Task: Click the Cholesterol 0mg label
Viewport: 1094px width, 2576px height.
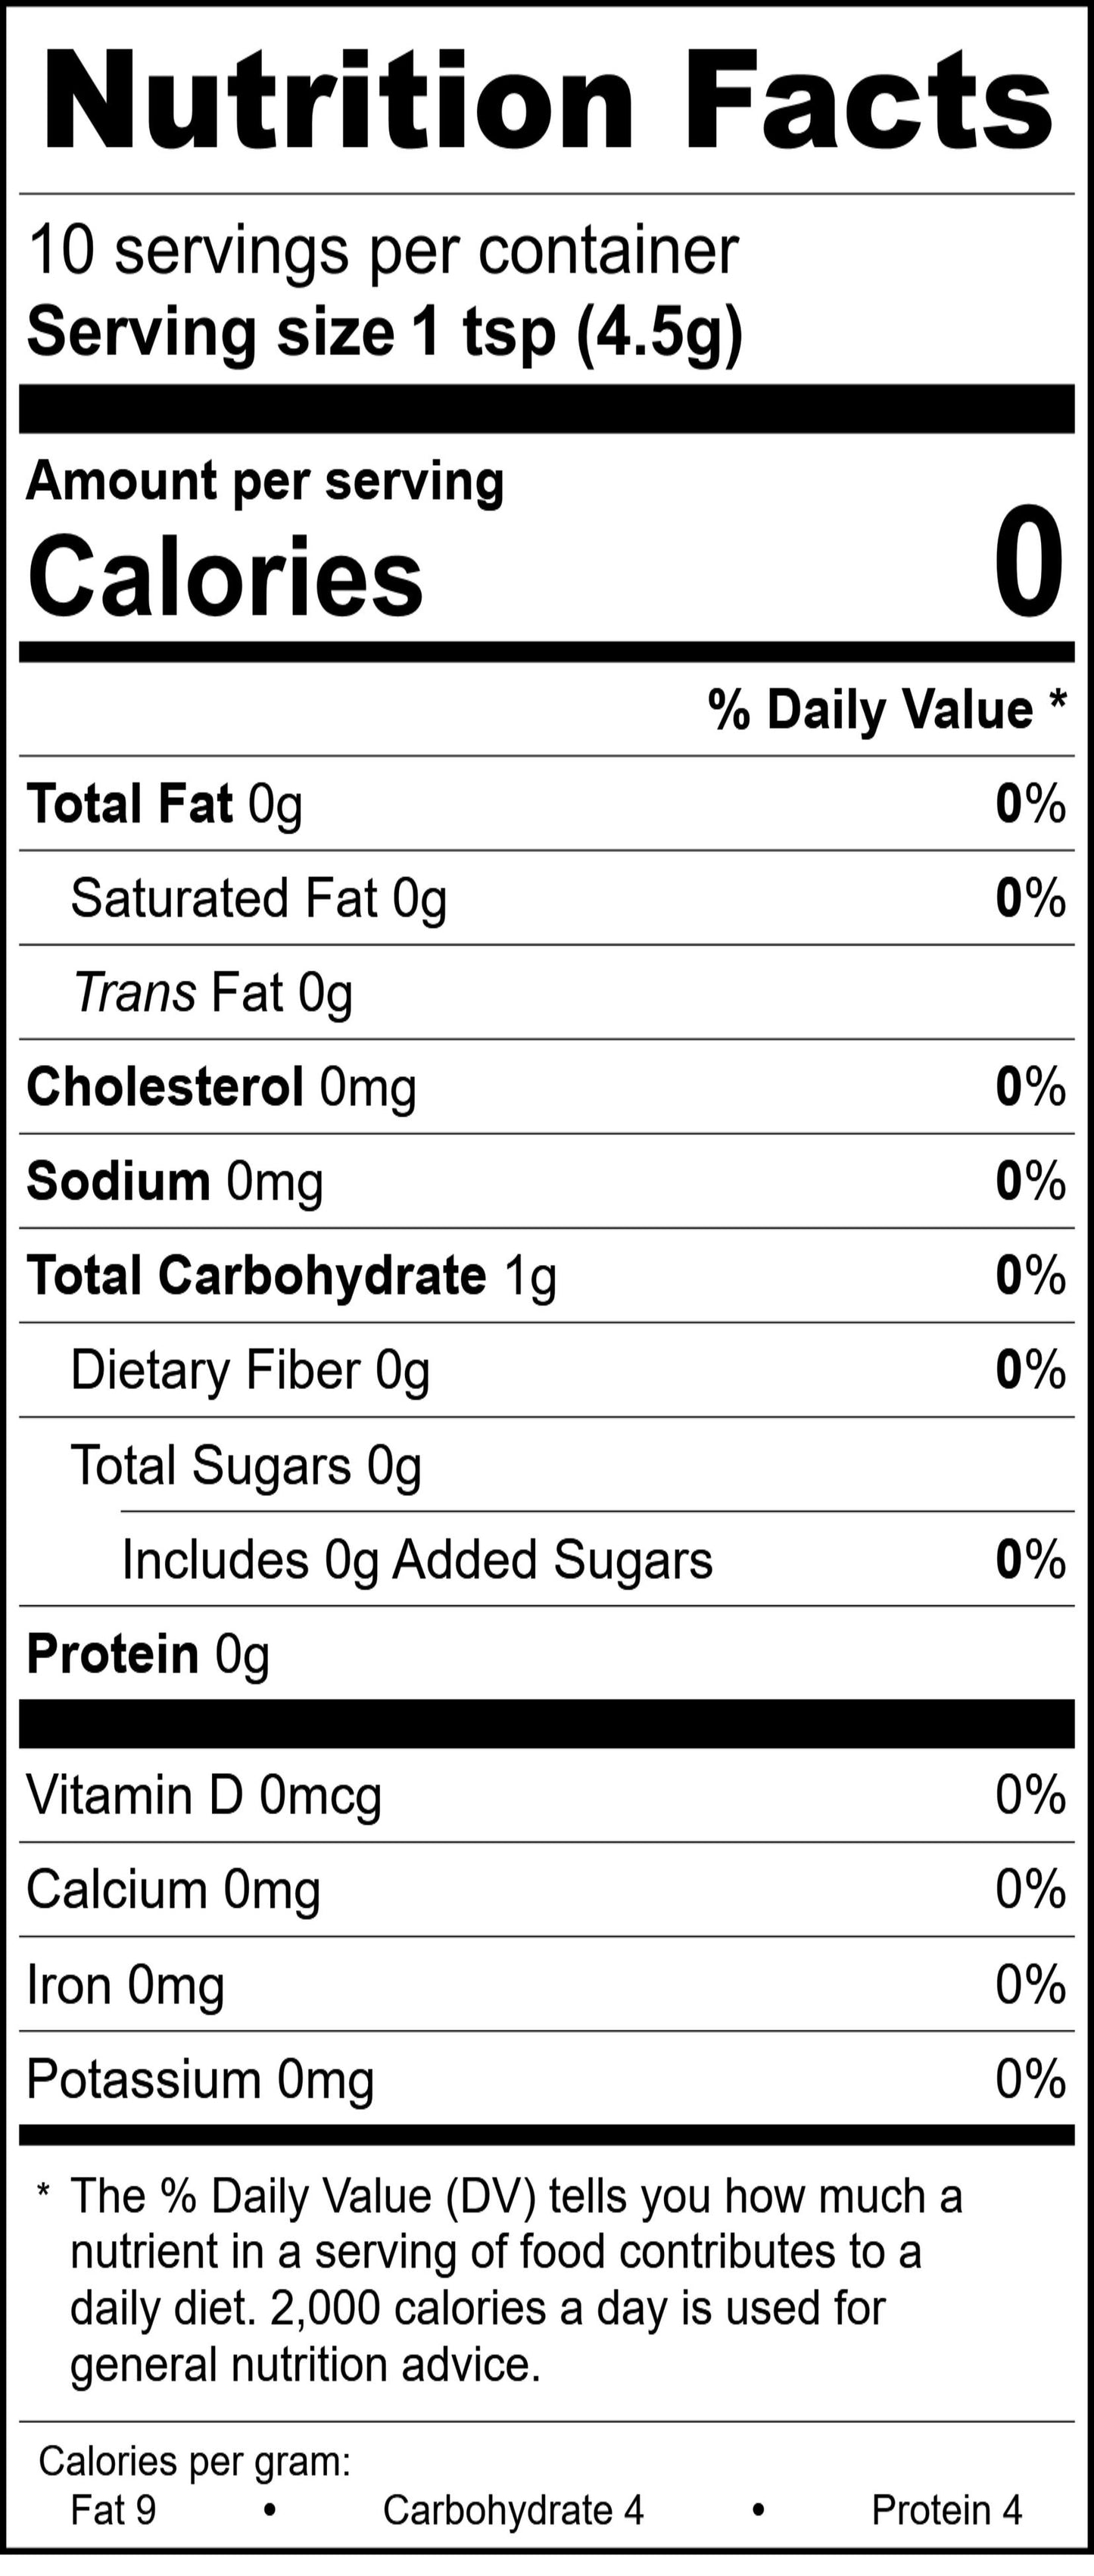Action: [x=221, y=1087]
